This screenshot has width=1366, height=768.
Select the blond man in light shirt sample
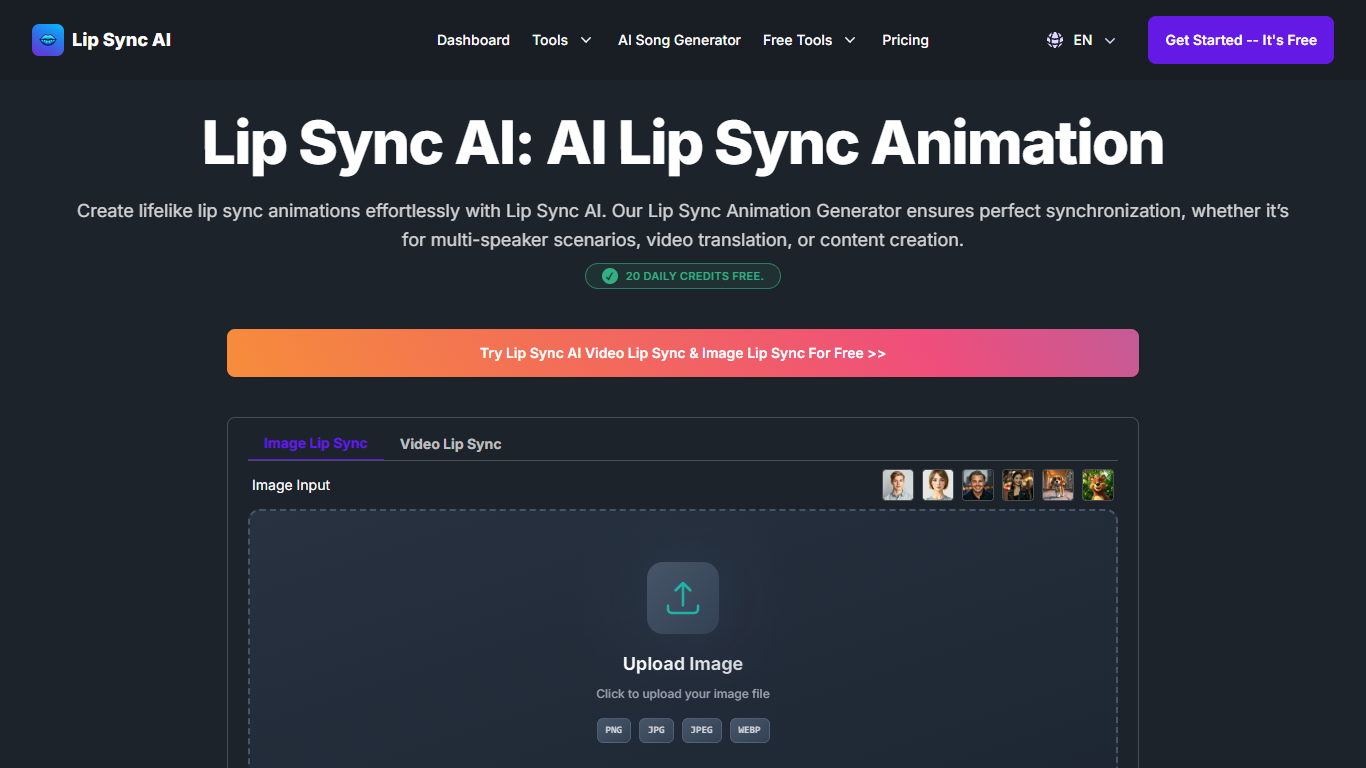tap(898, 485)
